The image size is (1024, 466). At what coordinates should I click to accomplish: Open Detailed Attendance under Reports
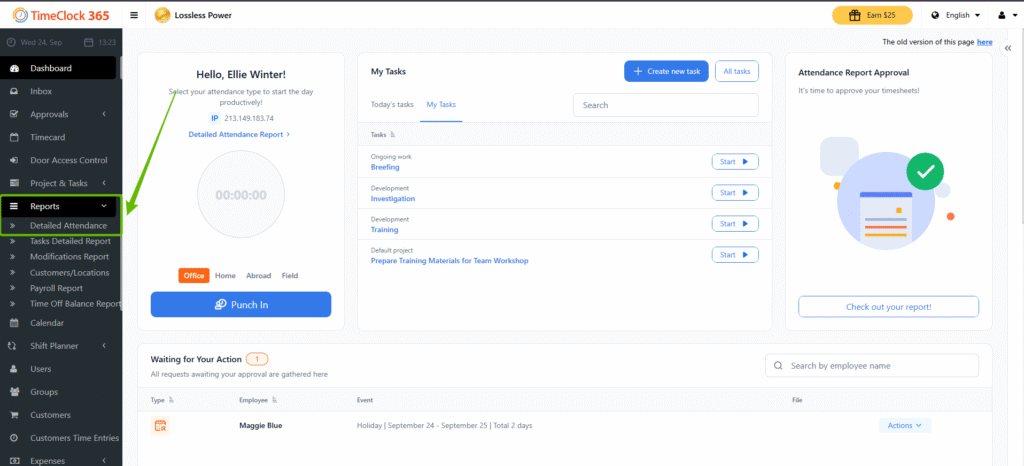[68, 226]
